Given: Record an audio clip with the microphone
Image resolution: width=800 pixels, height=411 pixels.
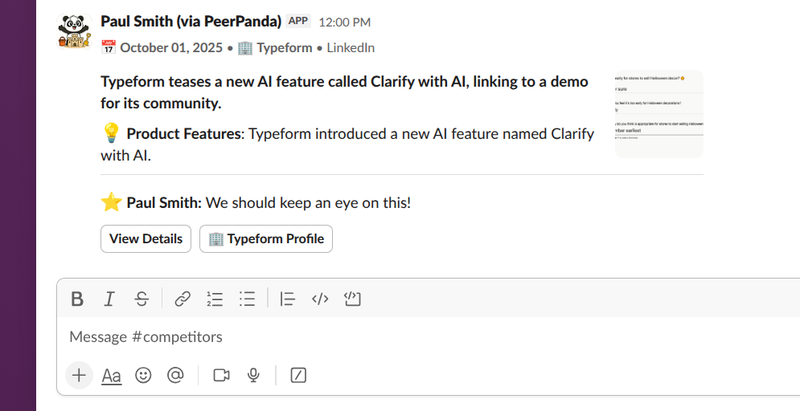Looking at the screenshot, I should click(254, 375).
